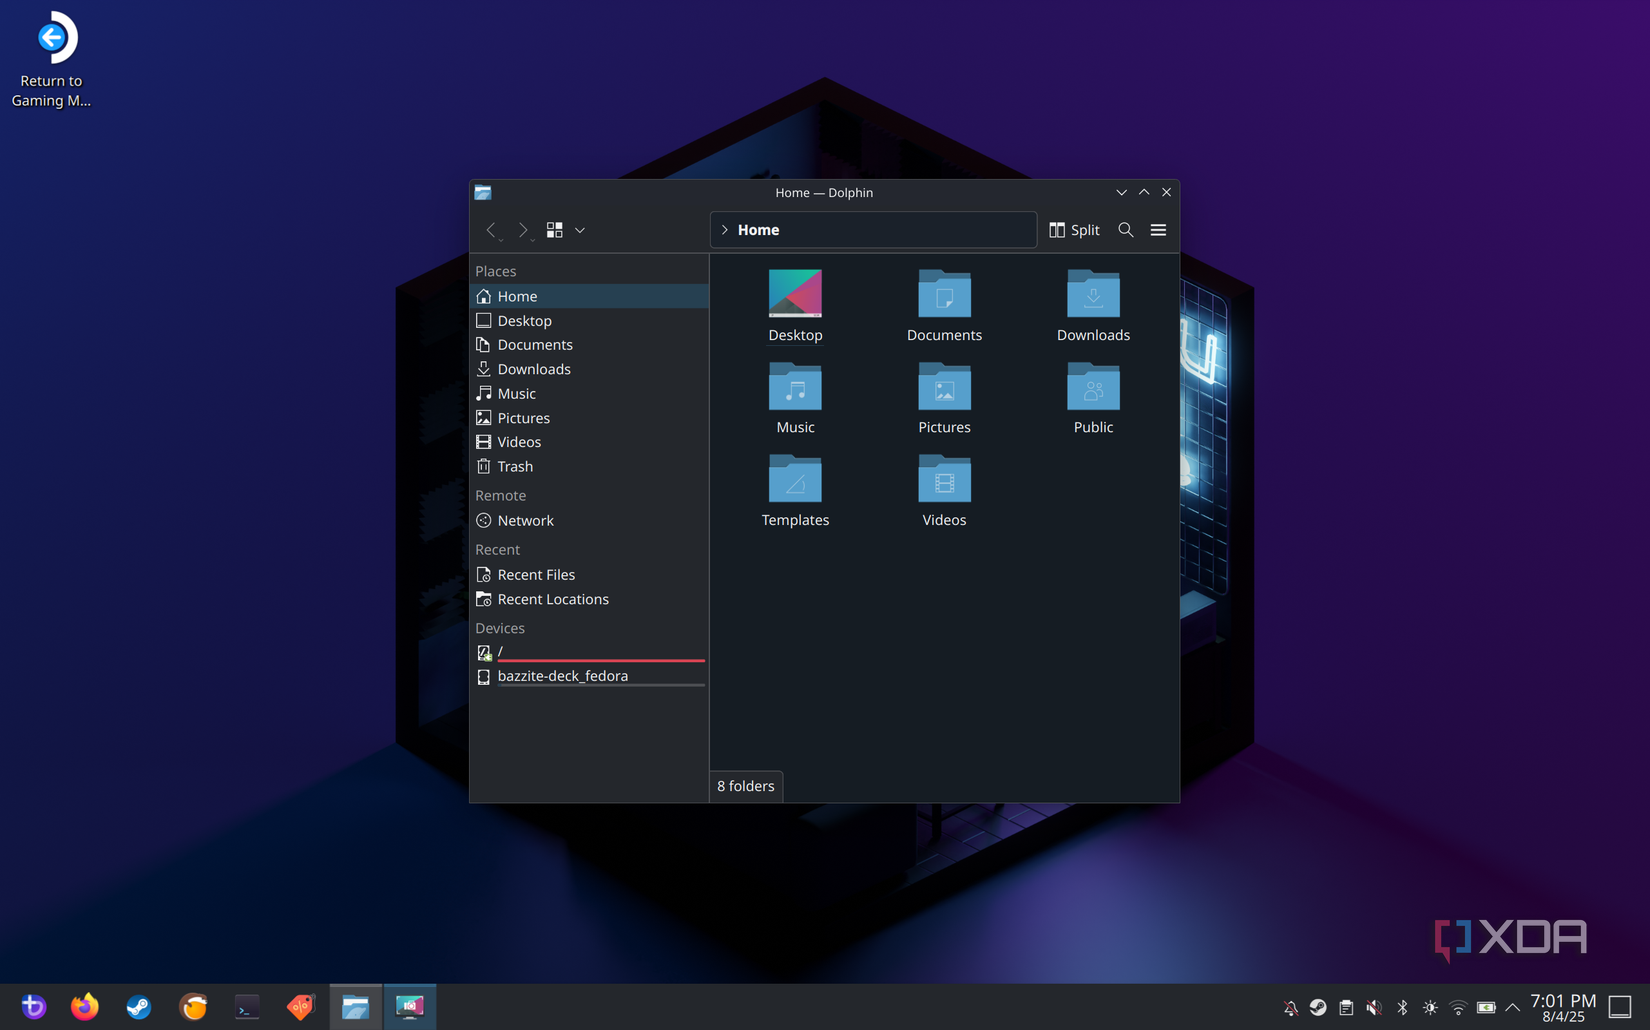Expand hidden system tray icons

1512,1007
